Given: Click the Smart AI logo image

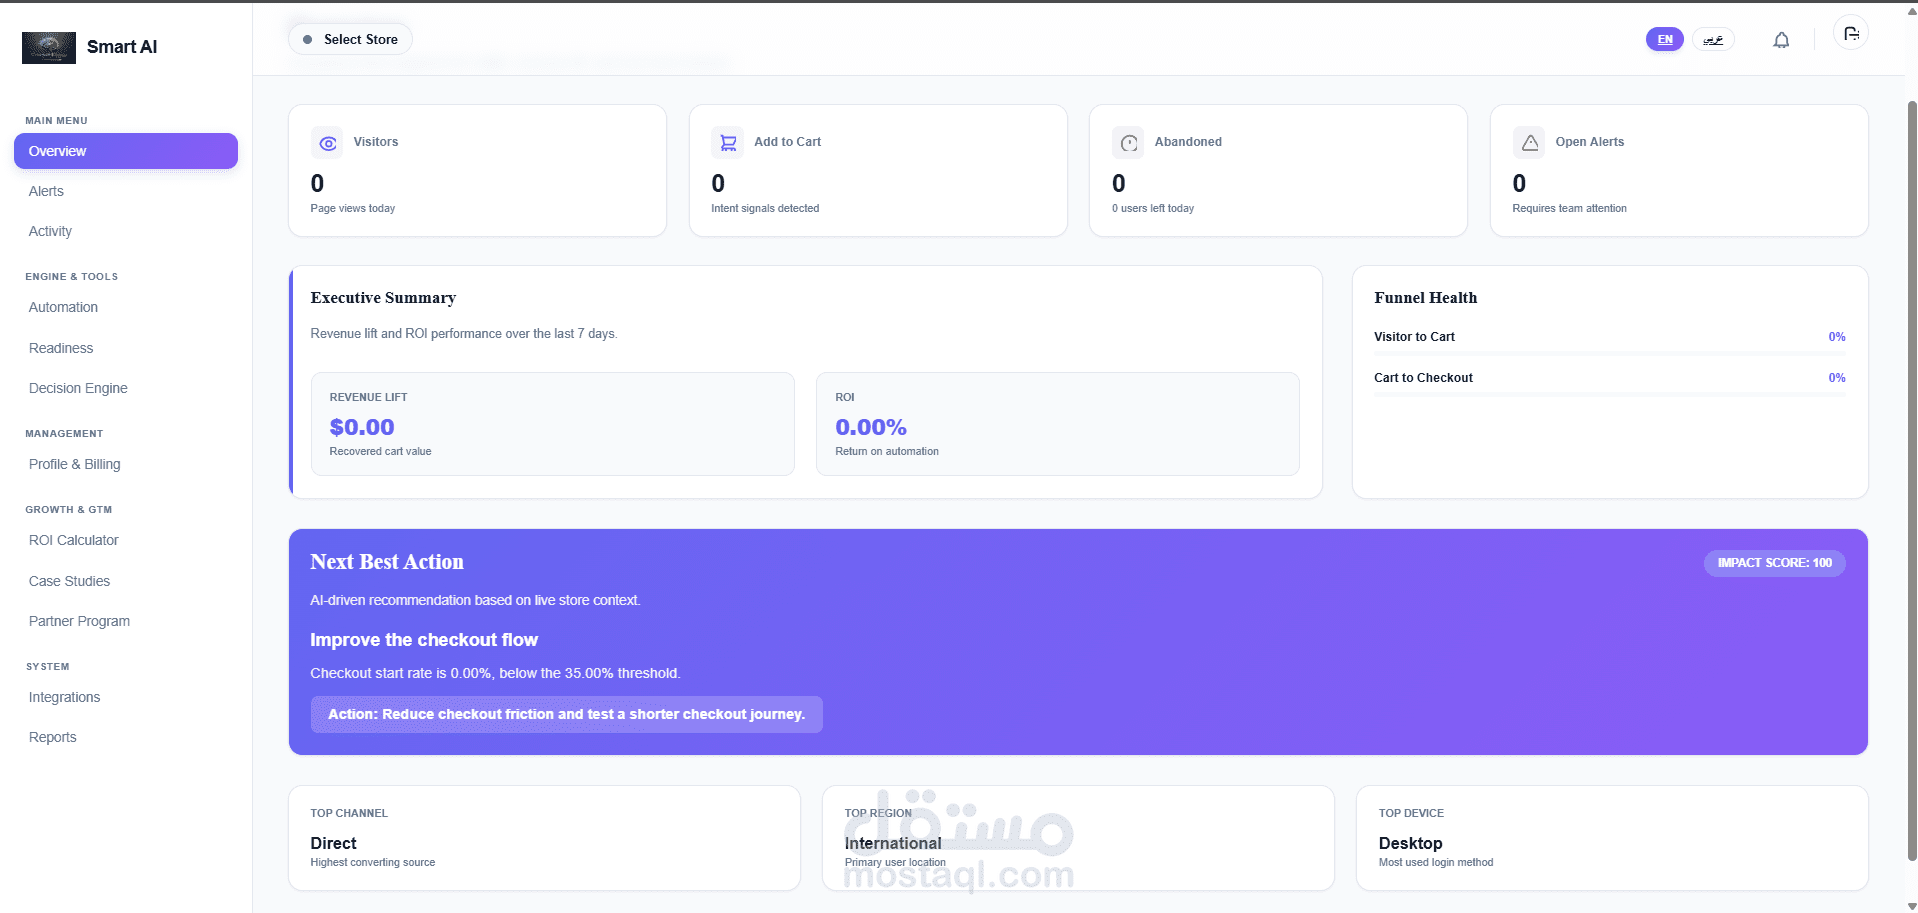Looking at the screenshot, I should pyautogui.click(x=49, y=47).
